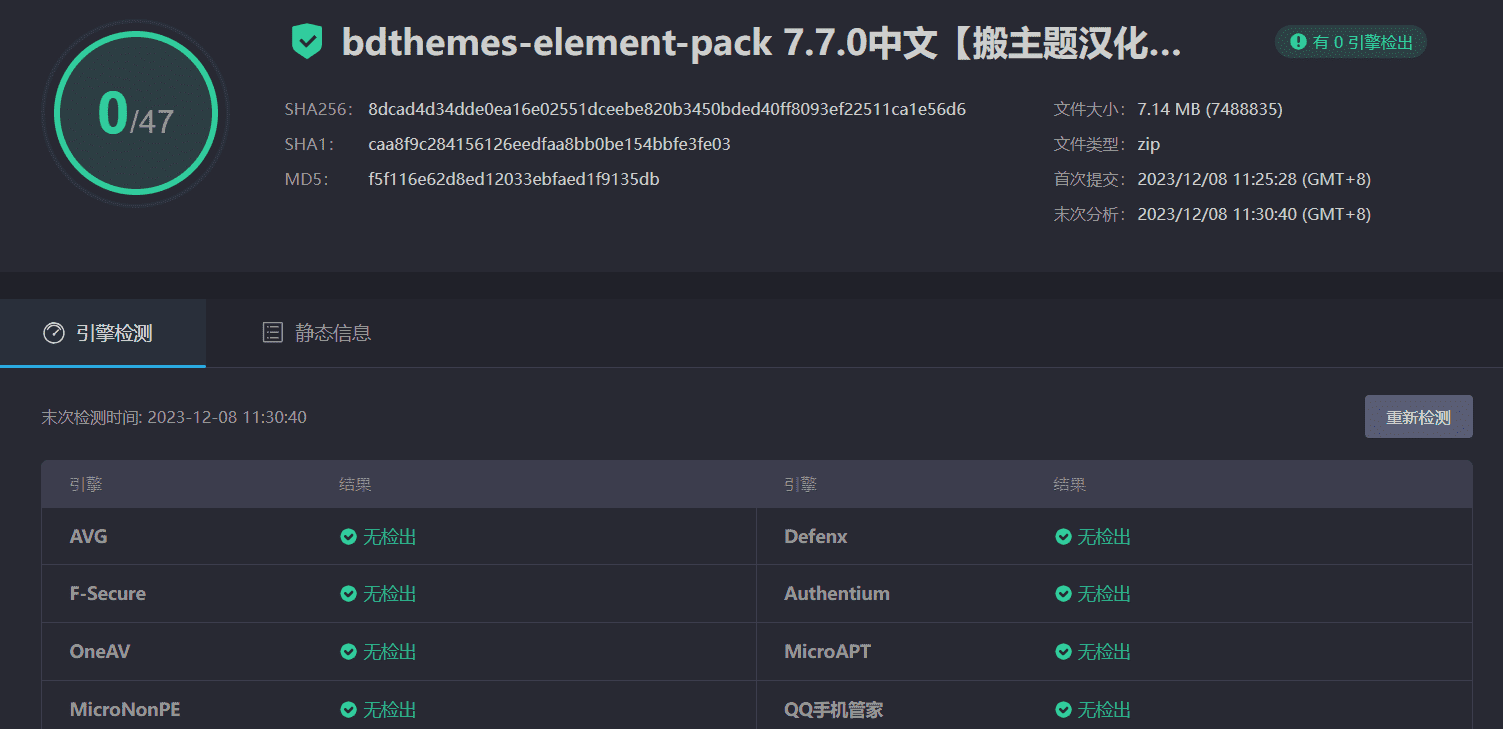
Task: Click the Authentium engine name
Action: (x=836, y=594)
